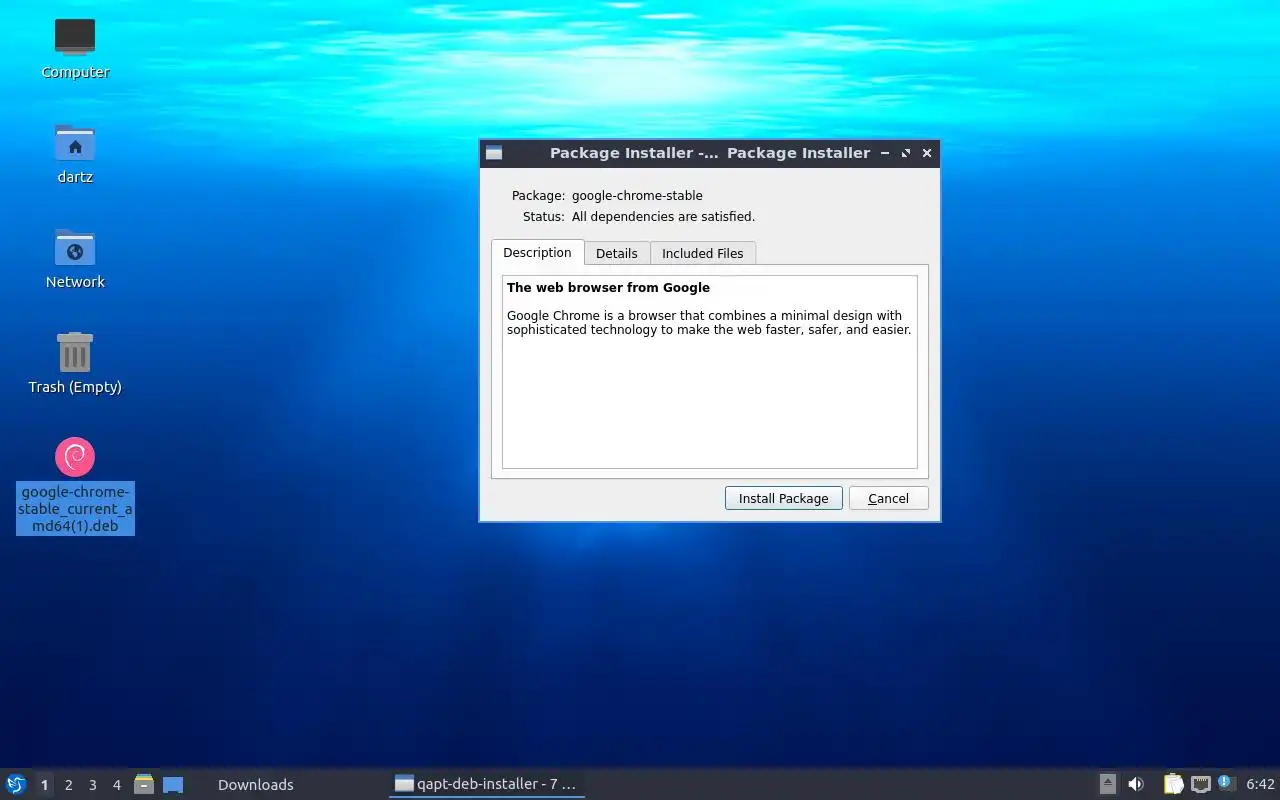Open the file manager launcher in taskbar

pos(144,784)
